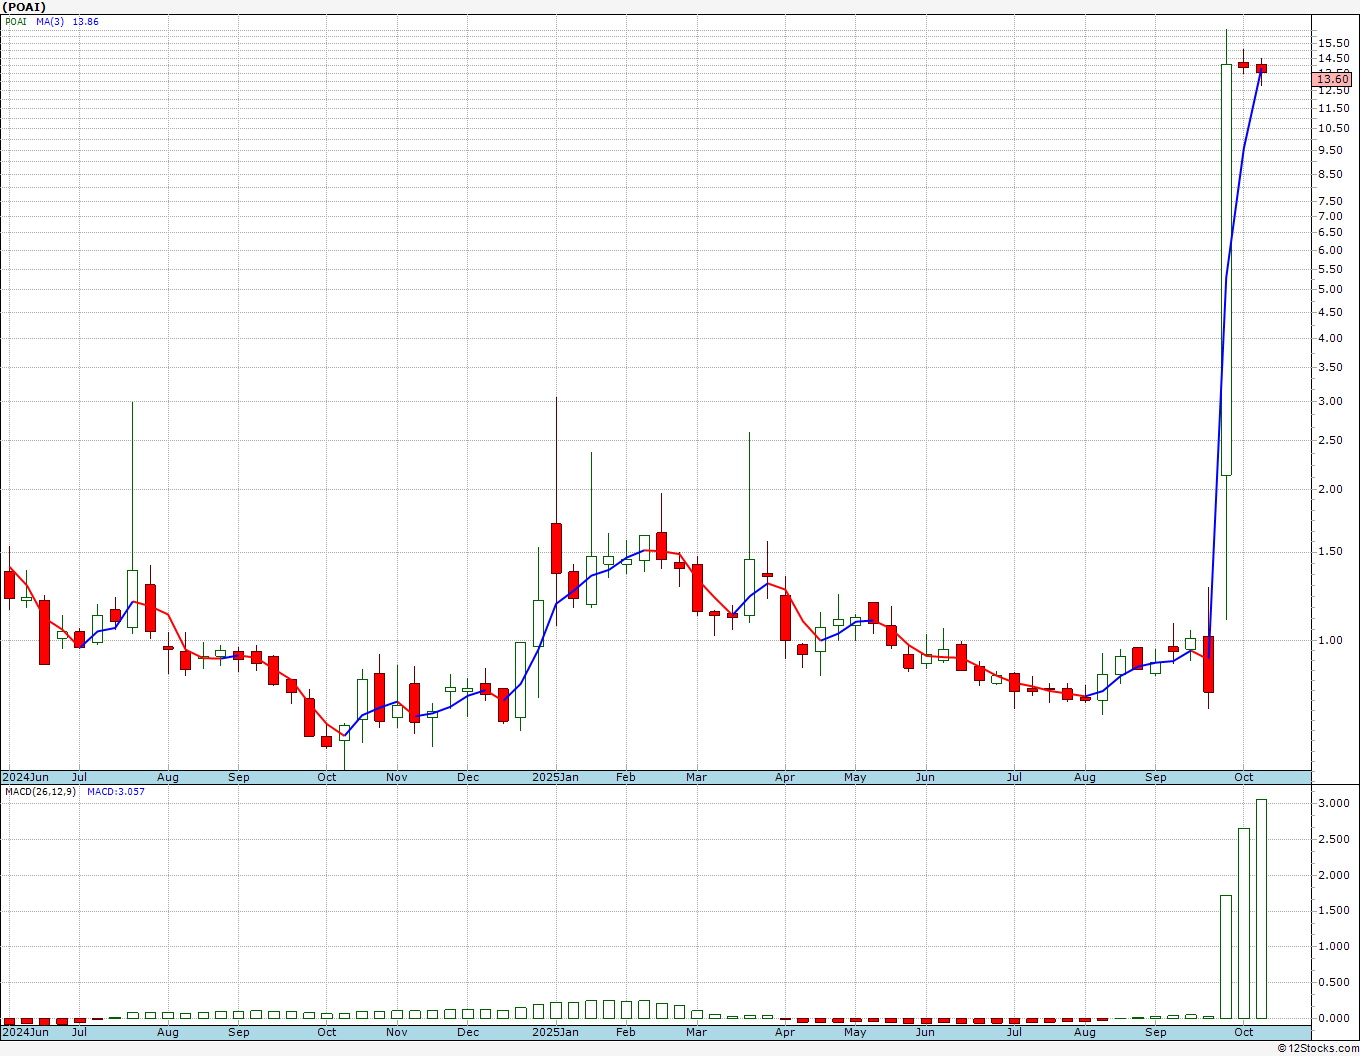This screenshot has height=1056, width=1360.
Task: Click the (POAI) ticker title
Action: tap(25, 7)
